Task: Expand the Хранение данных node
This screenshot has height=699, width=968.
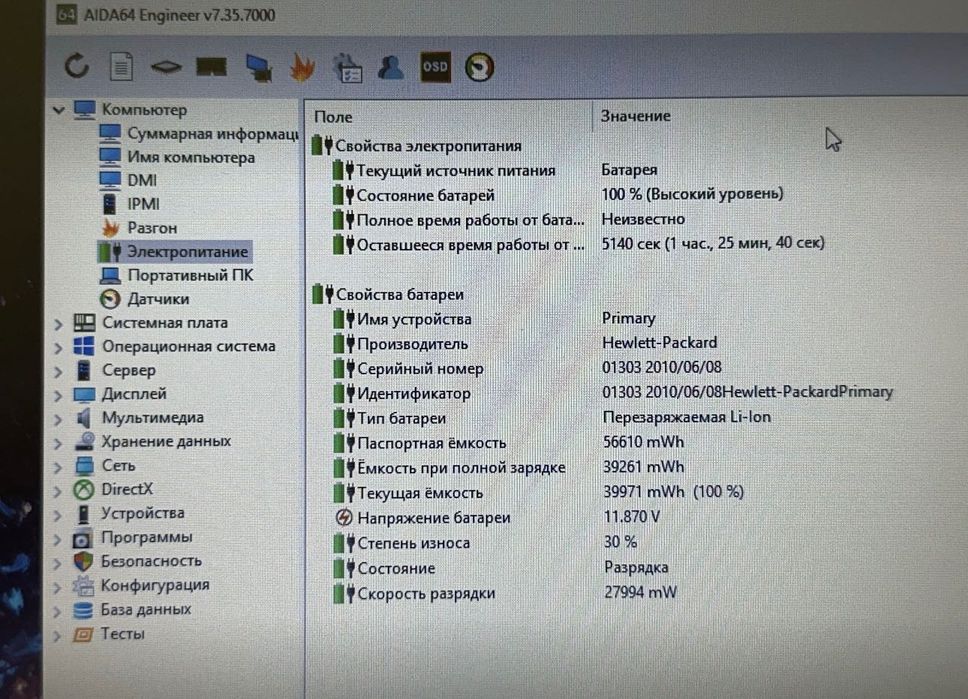Action: click(58, 442)
